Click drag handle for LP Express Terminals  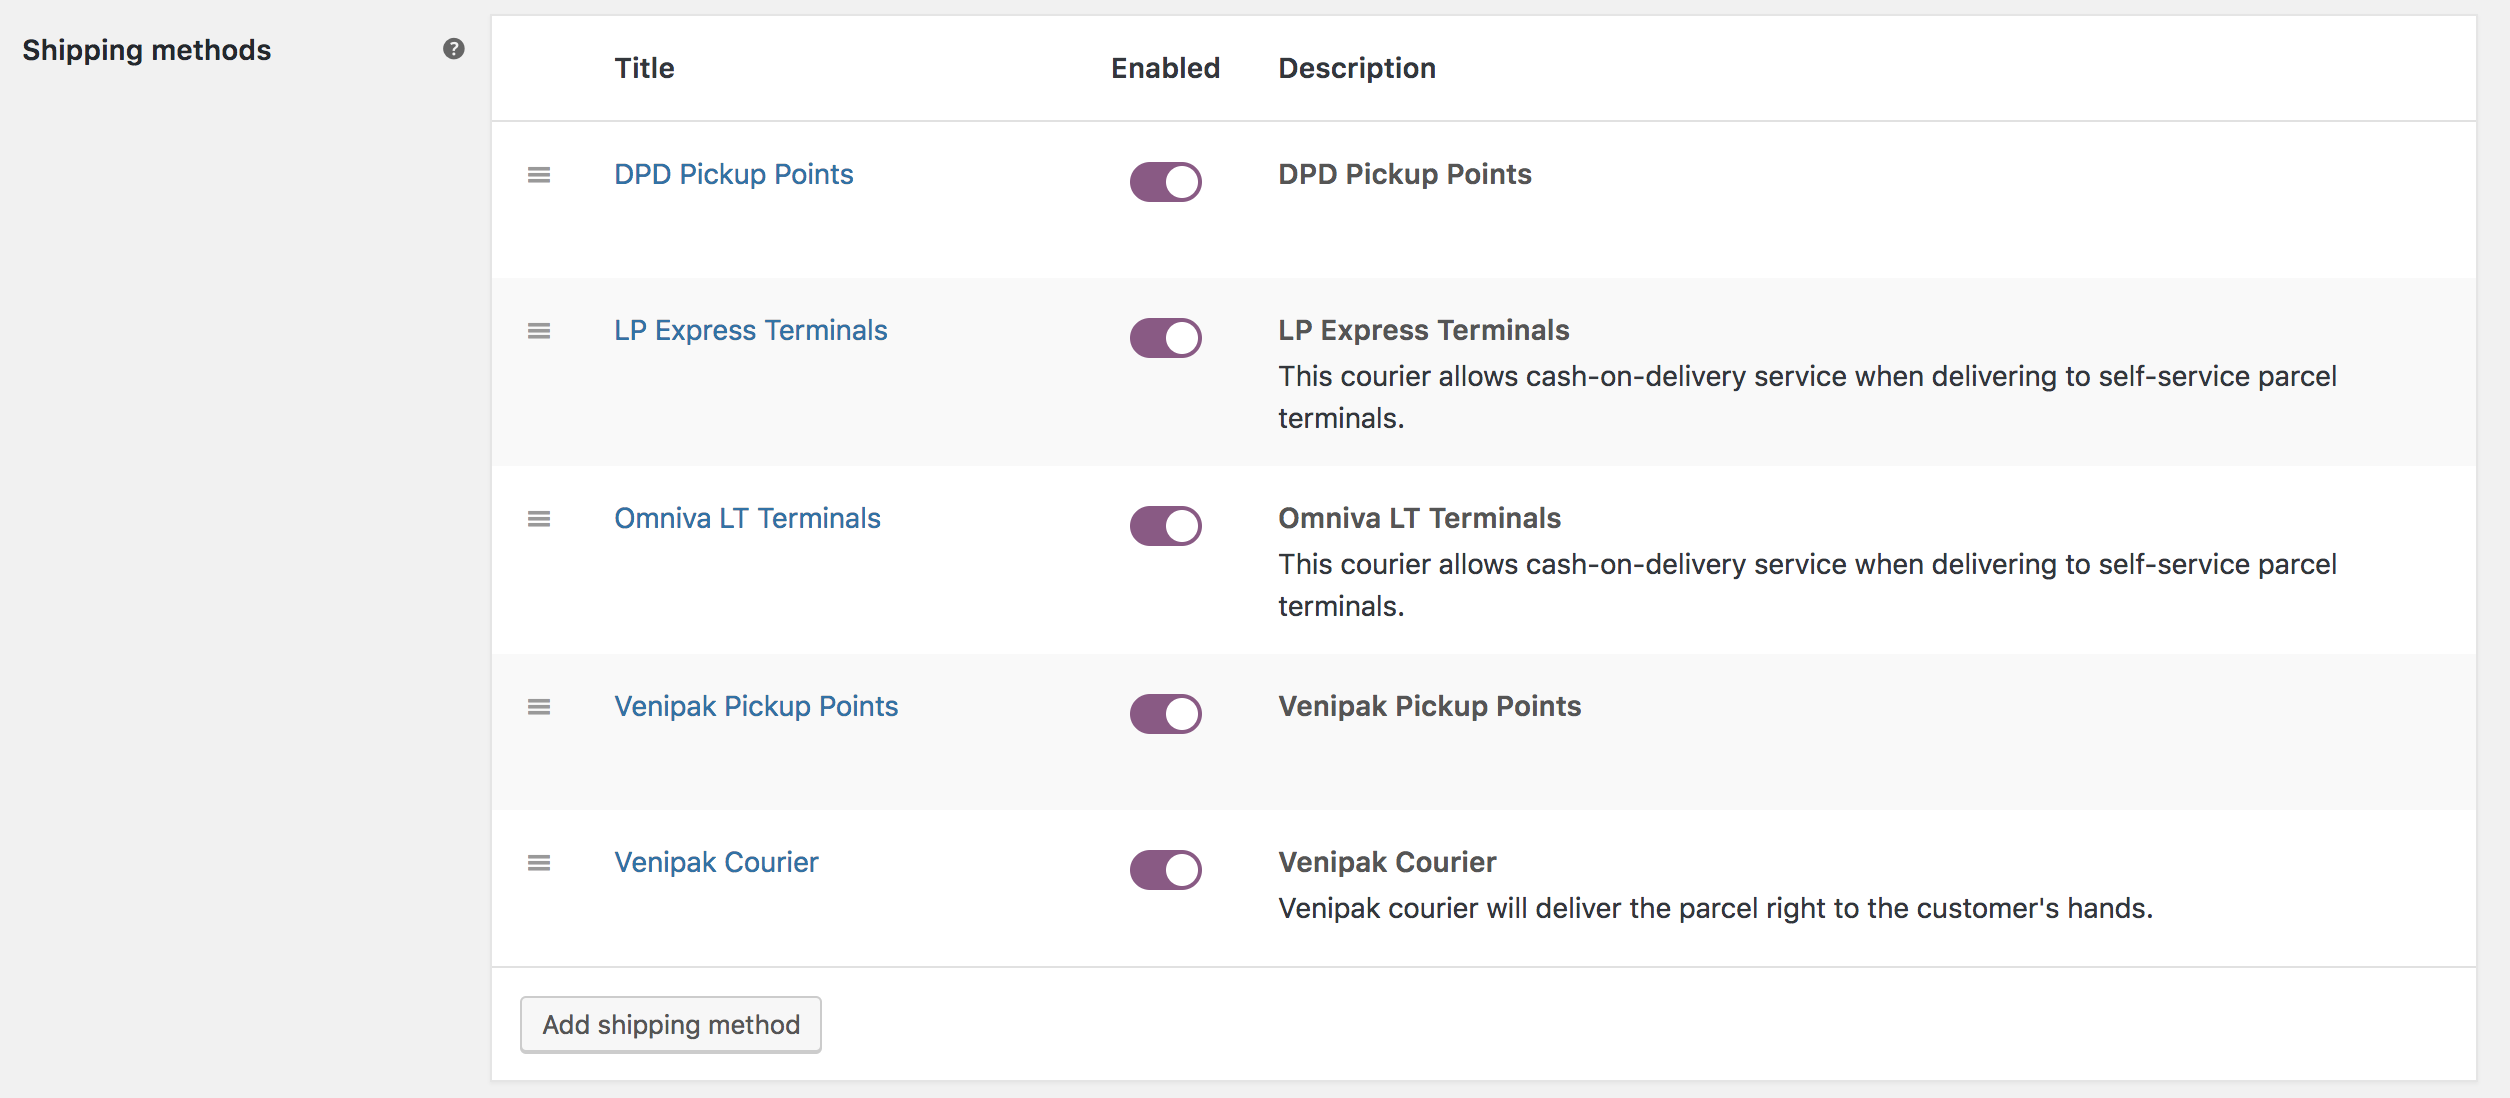(539, 331)
